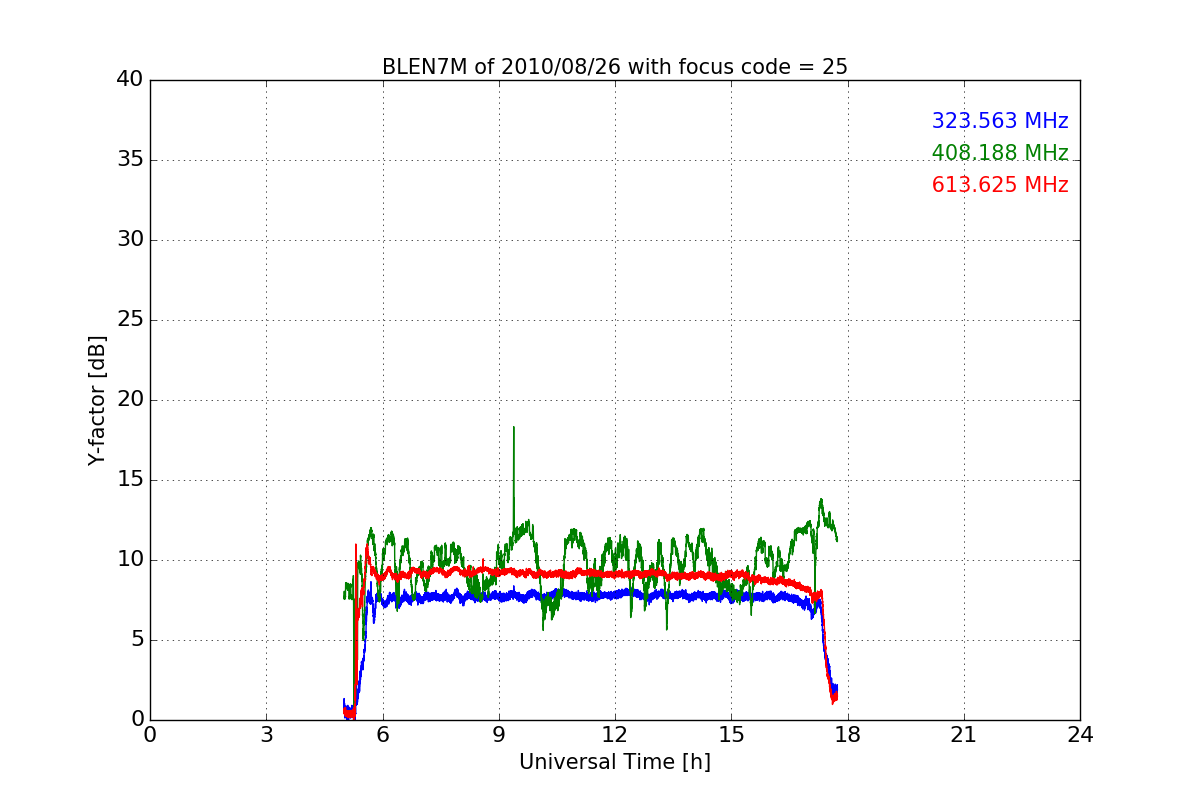This screenshot has height=800, width=1200.
Task: Click x-axis tick label 3
Action: click(266, 734)
